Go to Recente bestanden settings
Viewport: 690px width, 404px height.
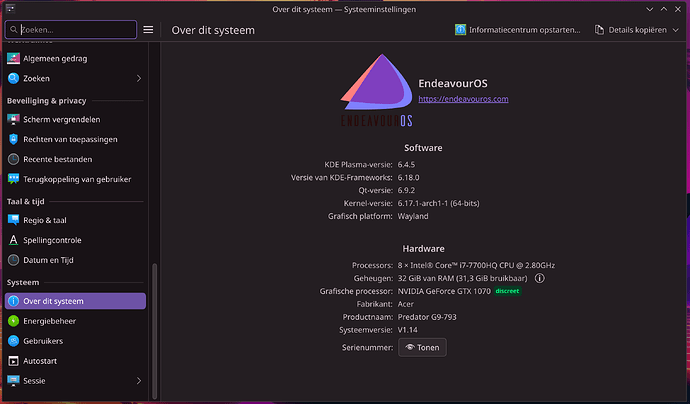tap(57, 159)
